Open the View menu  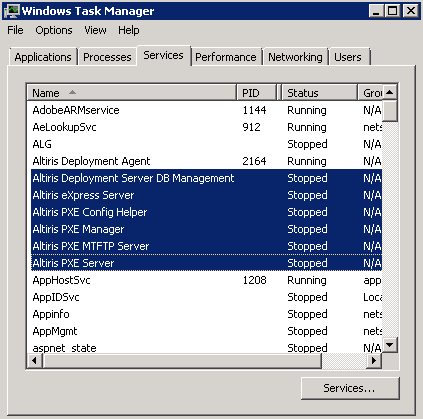pos(95,30)
